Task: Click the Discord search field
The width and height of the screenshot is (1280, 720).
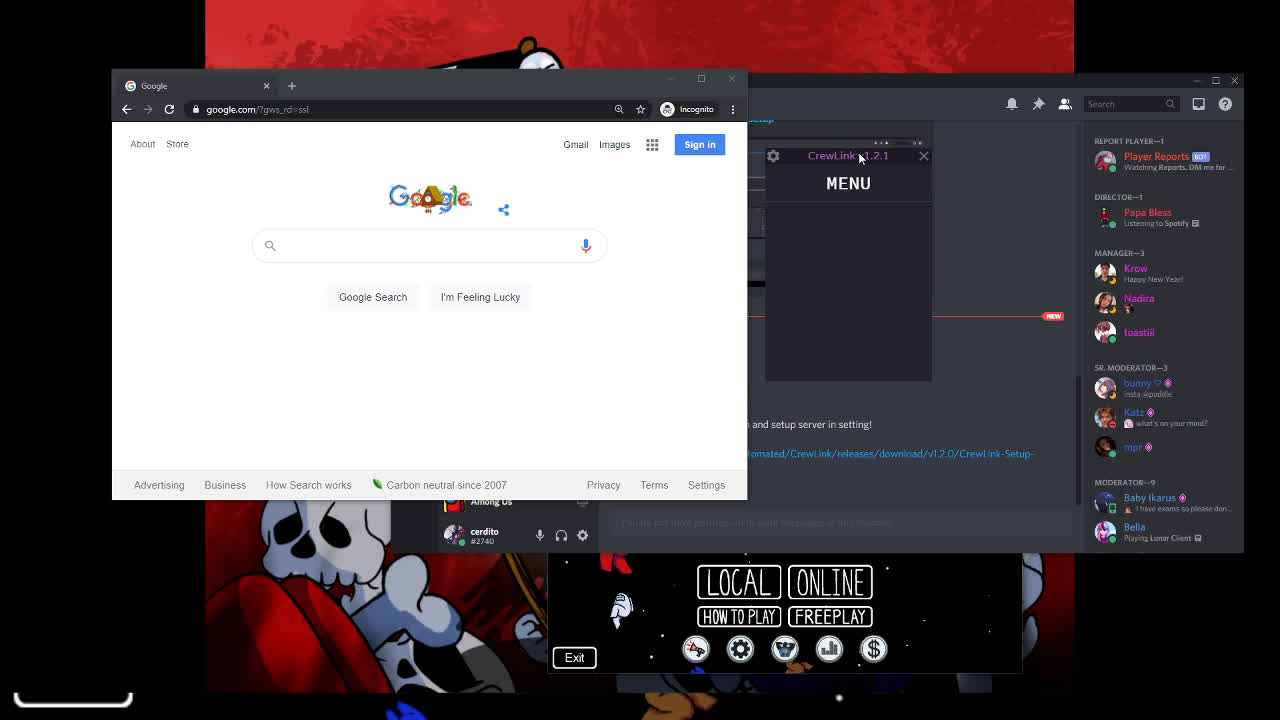Action: click(x=1133, y=104)
